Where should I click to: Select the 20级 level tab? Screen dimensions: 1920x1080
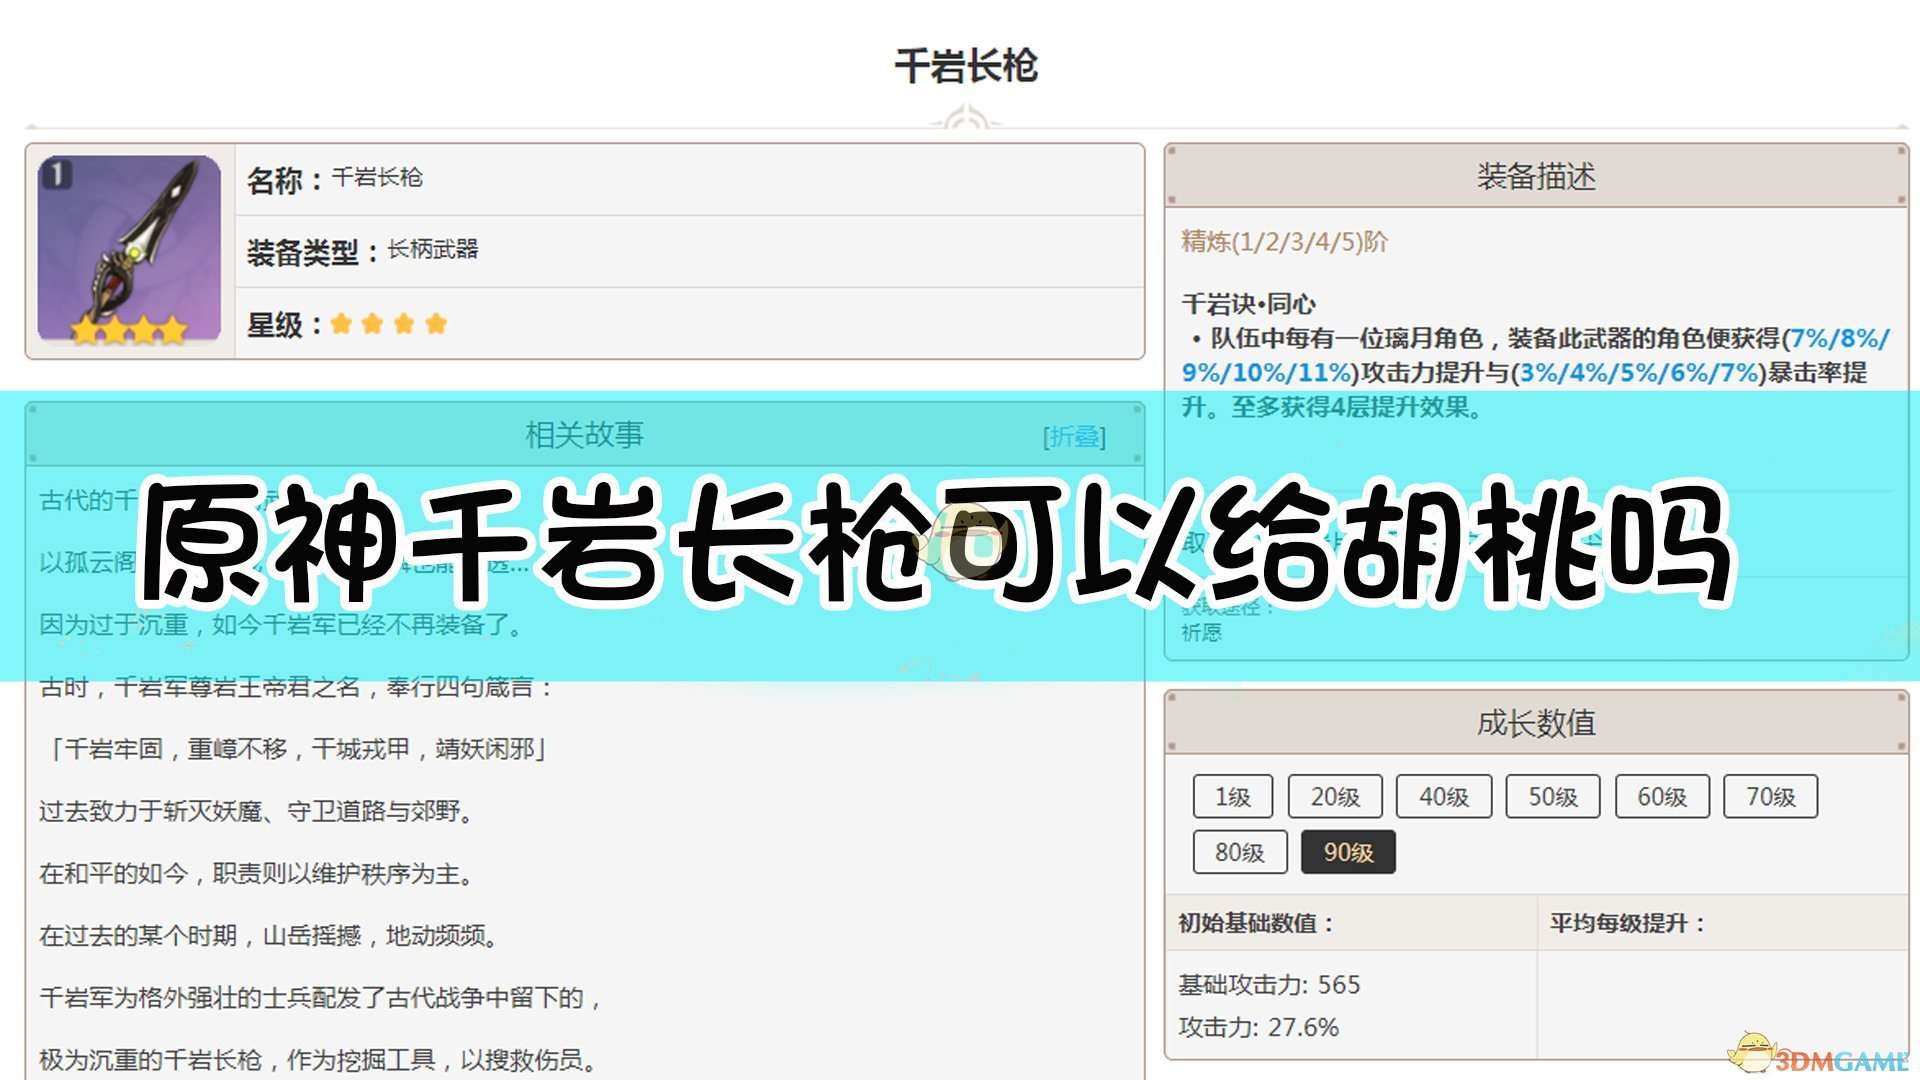pos(1335,796)
